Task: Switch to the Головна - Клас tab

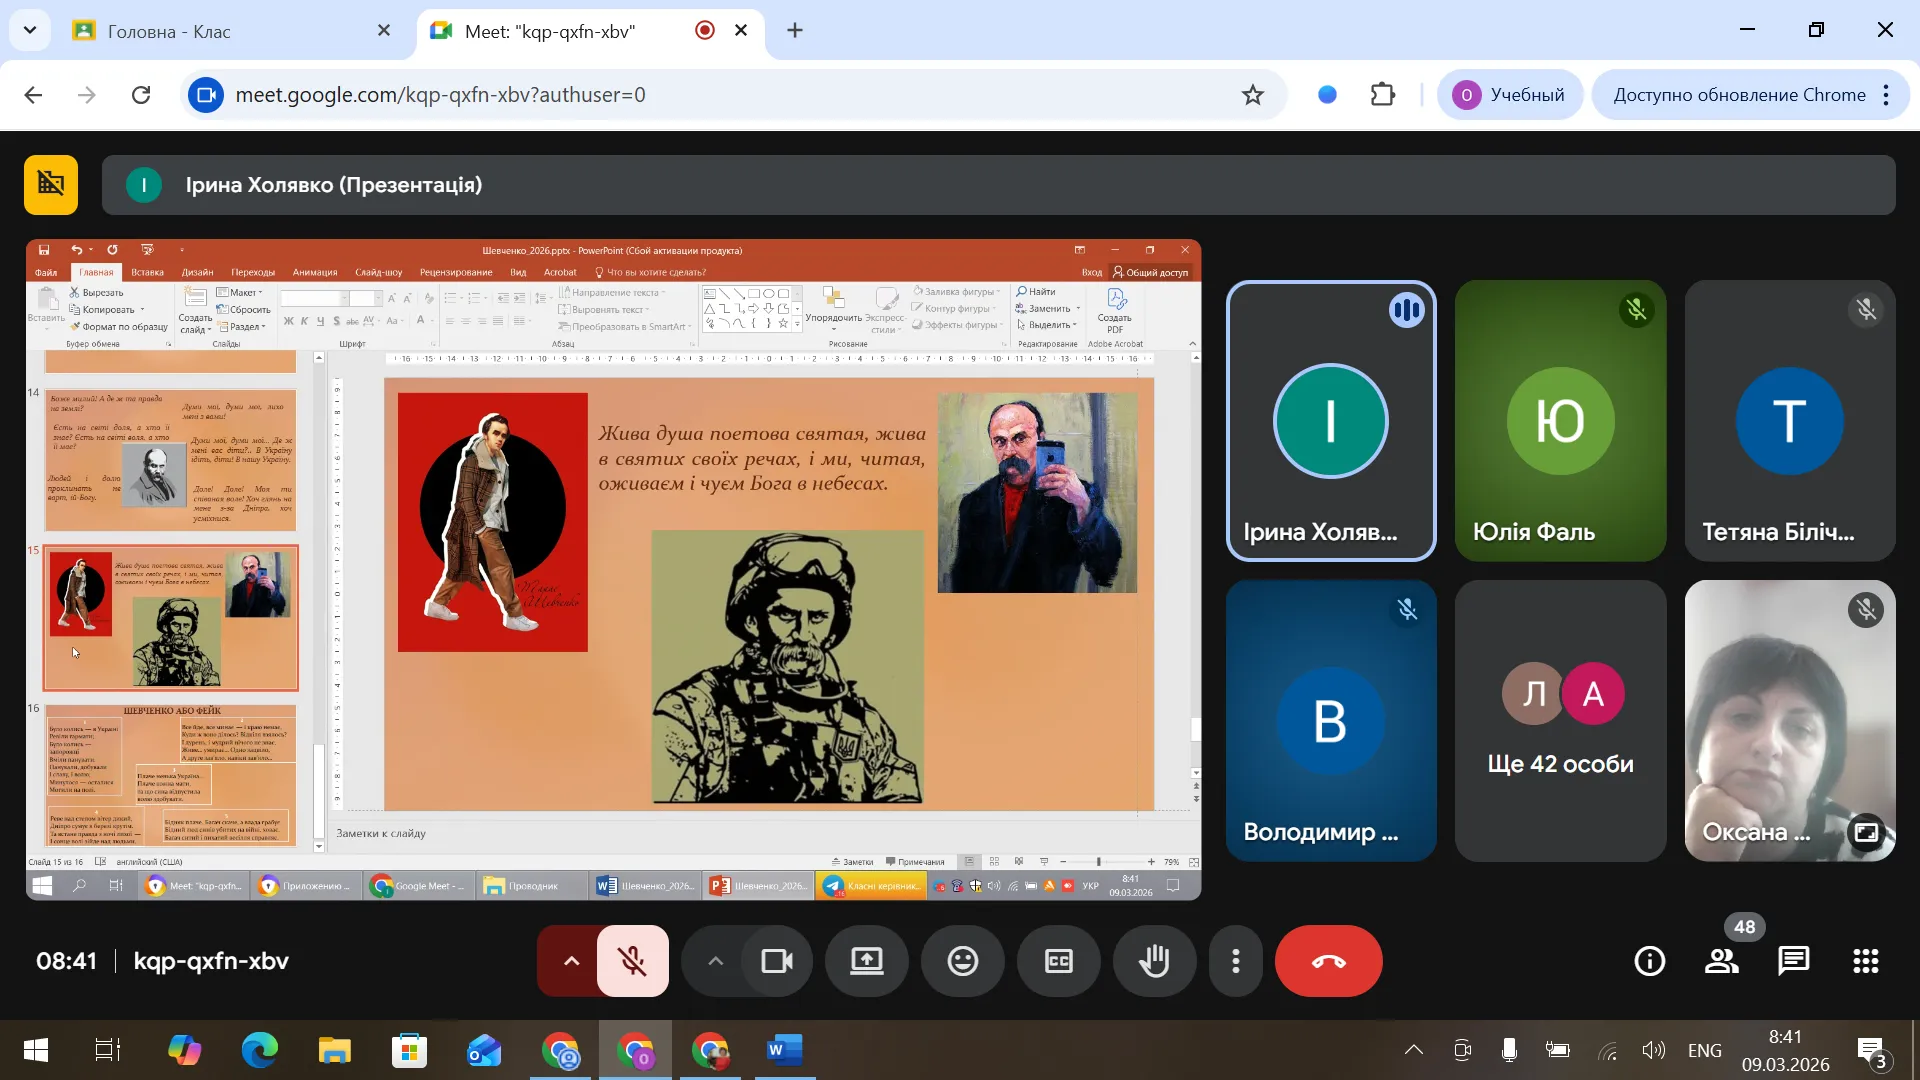Action: [230, 31]
